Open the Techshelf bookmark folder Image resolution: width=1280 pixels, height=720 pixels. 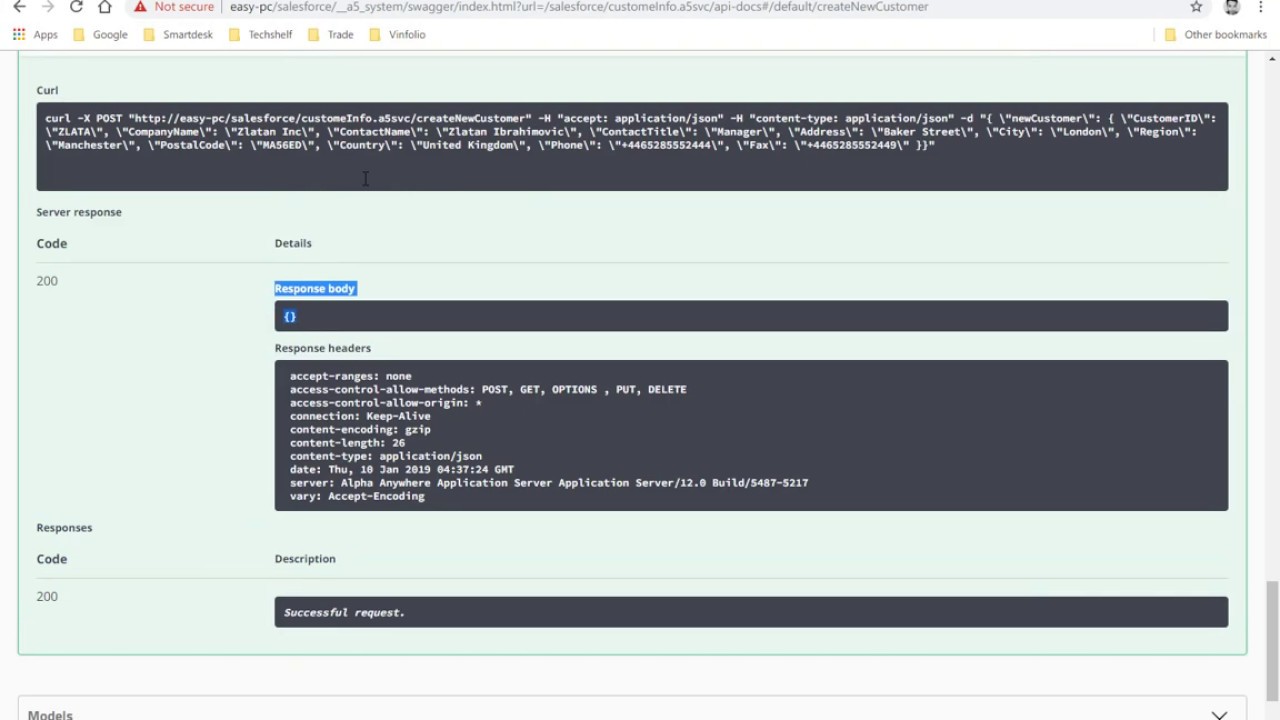tap(260, 34)
